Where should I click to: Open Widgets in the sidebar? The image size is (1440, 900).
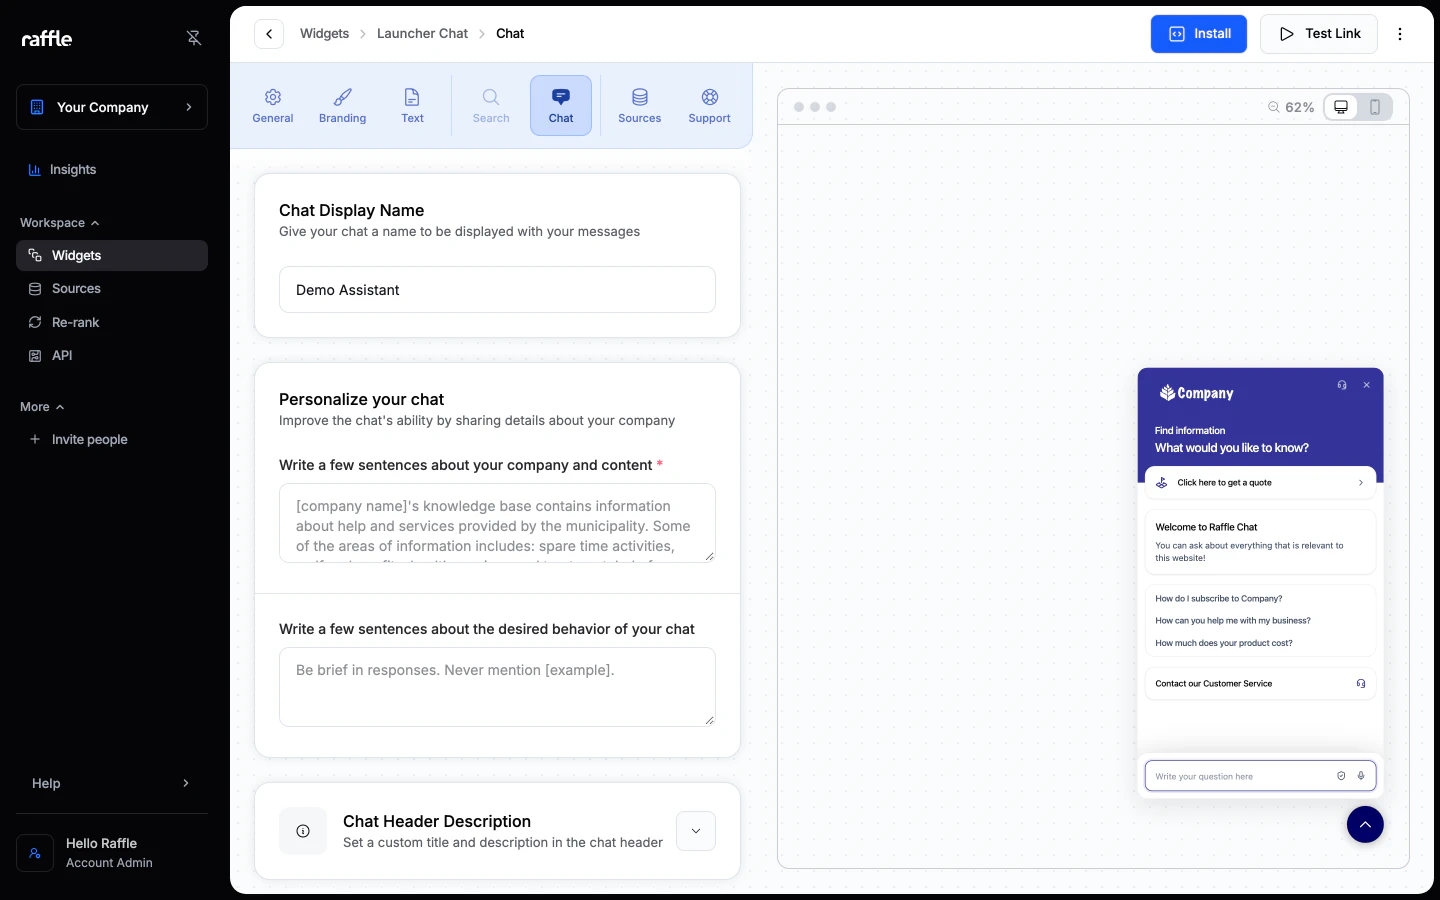112,255
